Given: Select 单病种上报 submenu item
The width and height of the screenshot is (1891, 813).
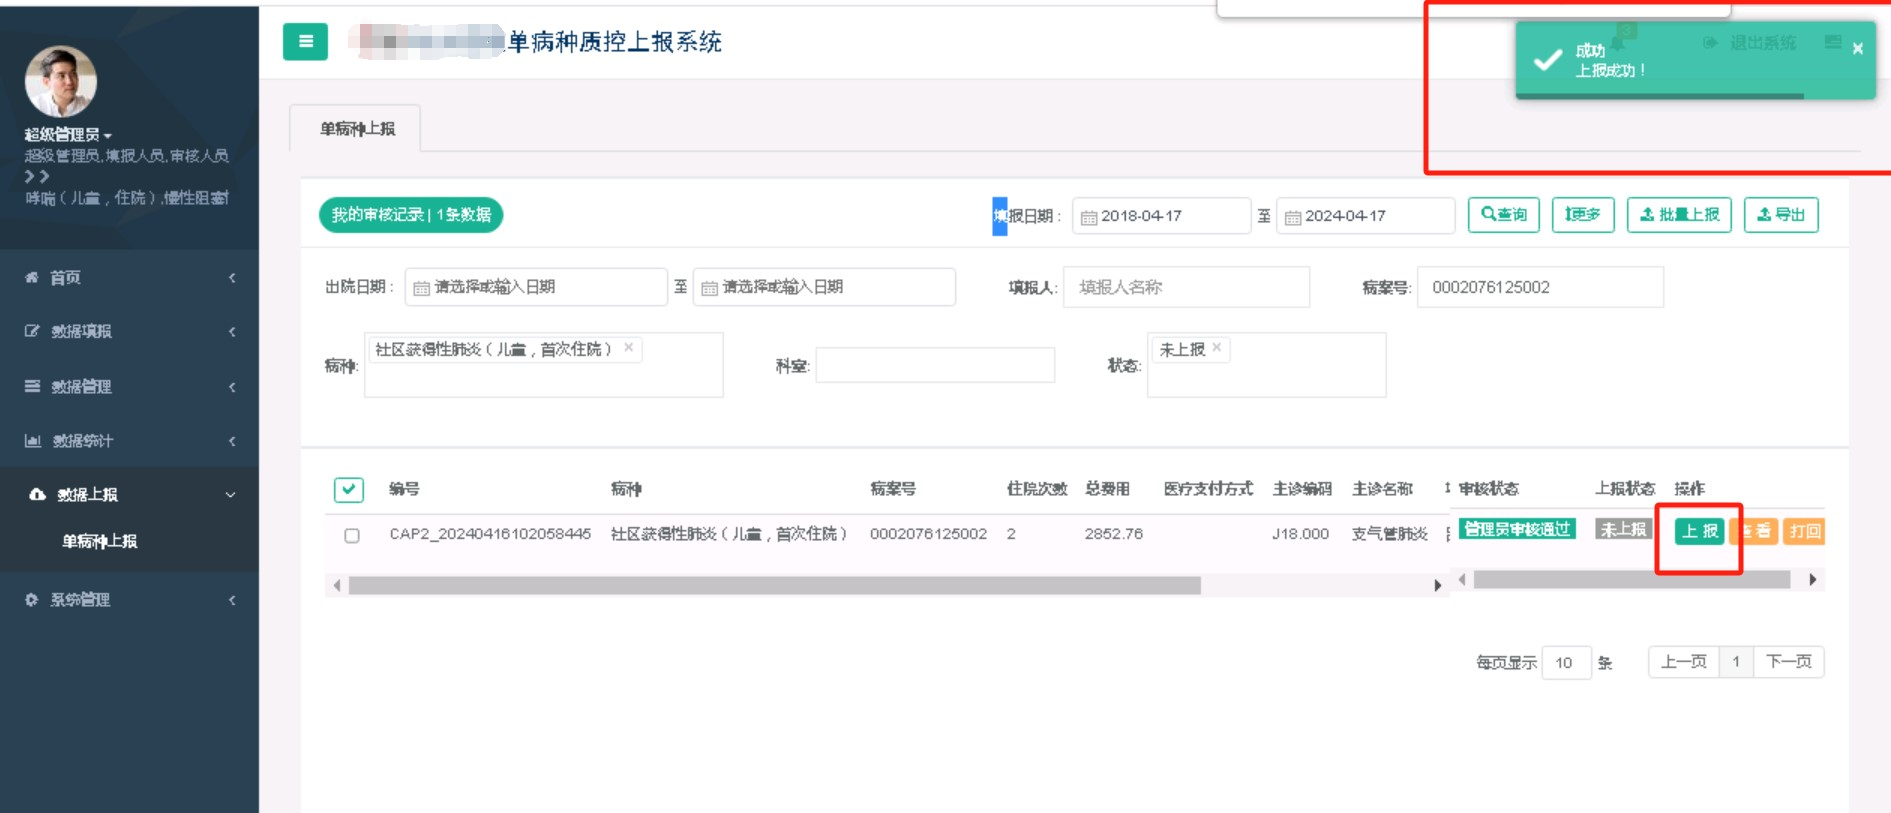Looking at the screenshot, I should (100, 541).
